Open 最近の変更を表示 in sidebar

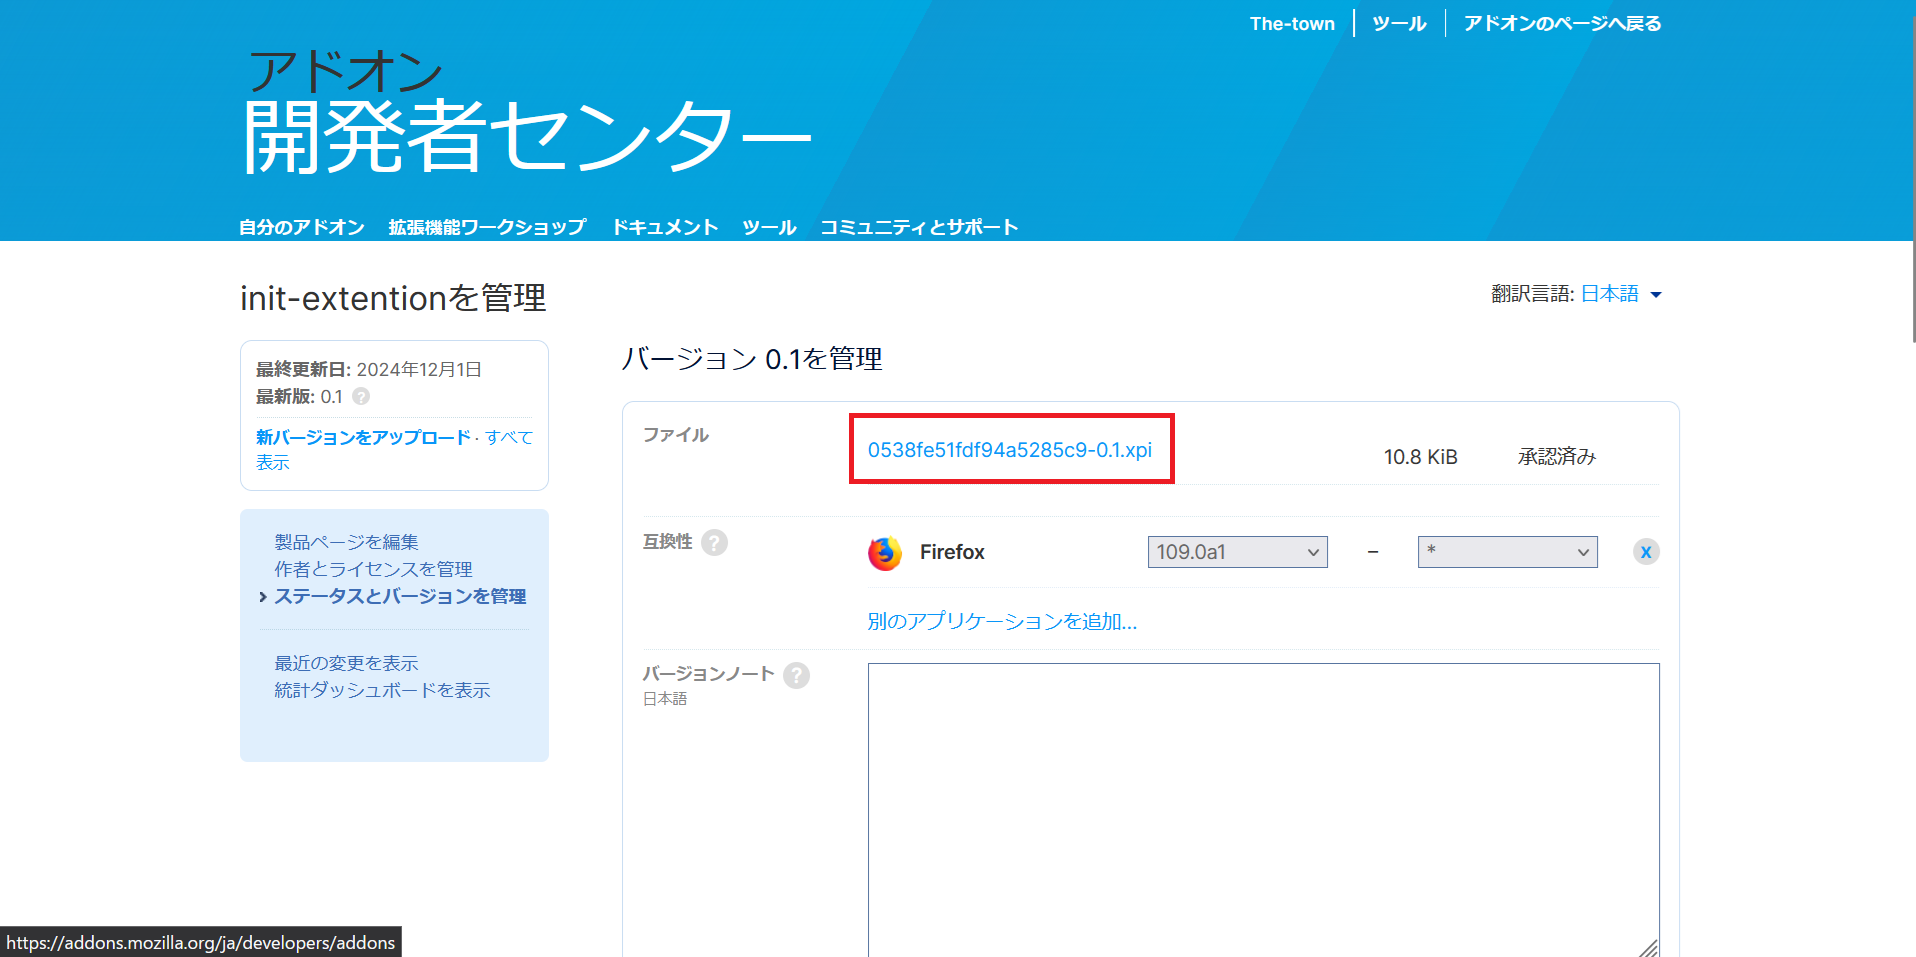click(x=346, y=663)
